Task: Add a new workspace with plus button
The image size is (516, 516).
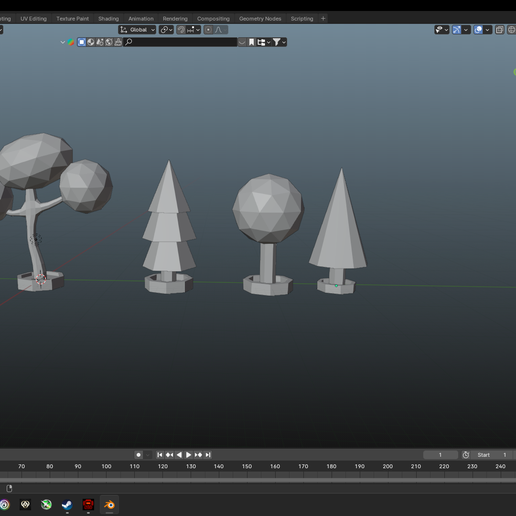Action: (x=323, y=19)
